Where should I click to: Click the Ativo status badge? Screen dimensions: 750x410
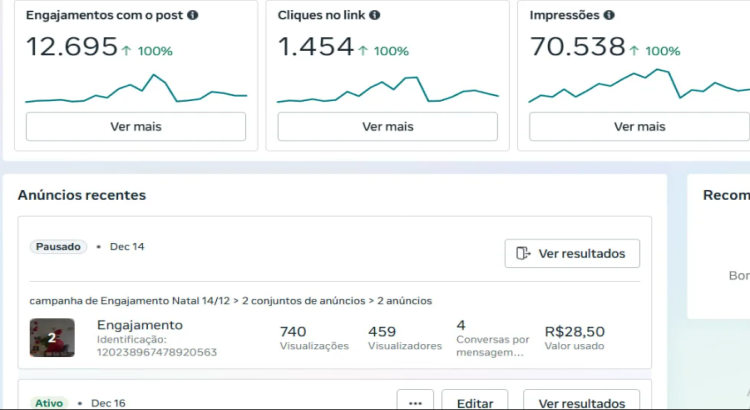pos(49,403)
